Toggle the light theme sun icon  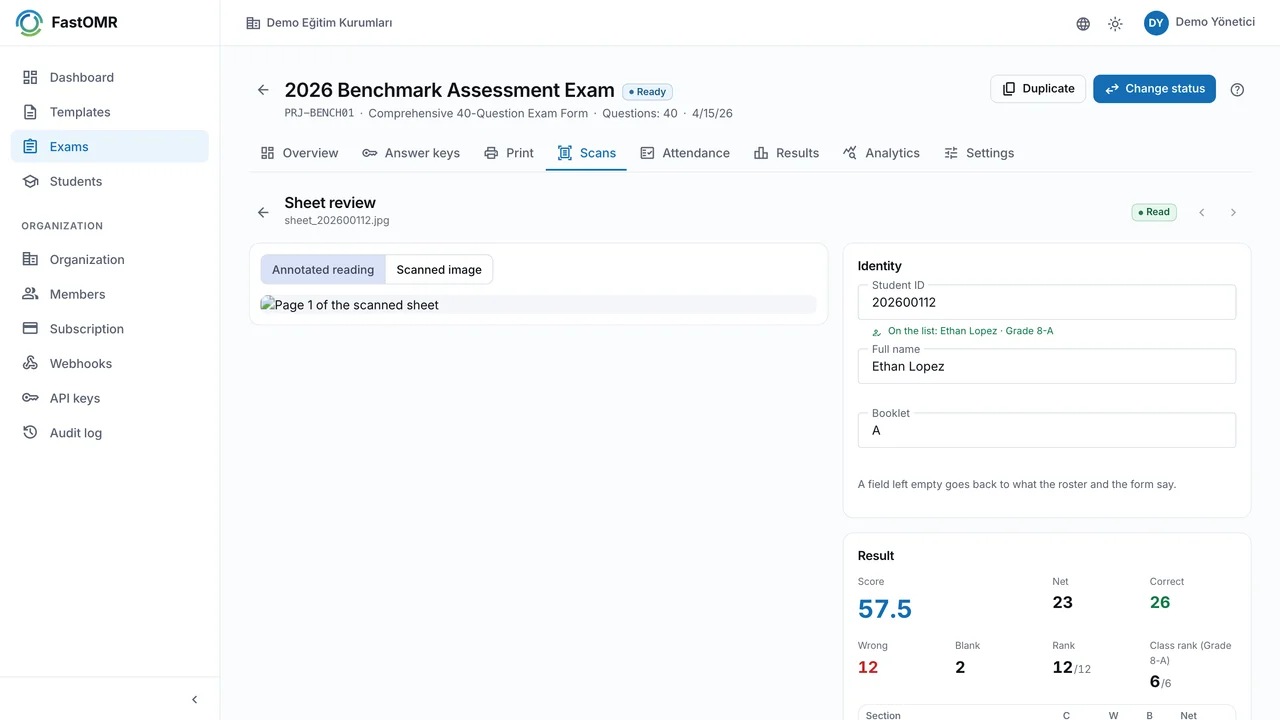[1115, 24]
